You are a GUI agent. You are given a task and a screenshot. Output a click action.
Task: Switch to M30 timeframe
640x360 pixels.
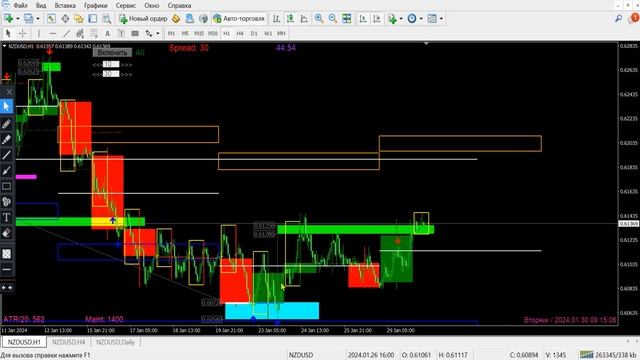coord(213,33)
